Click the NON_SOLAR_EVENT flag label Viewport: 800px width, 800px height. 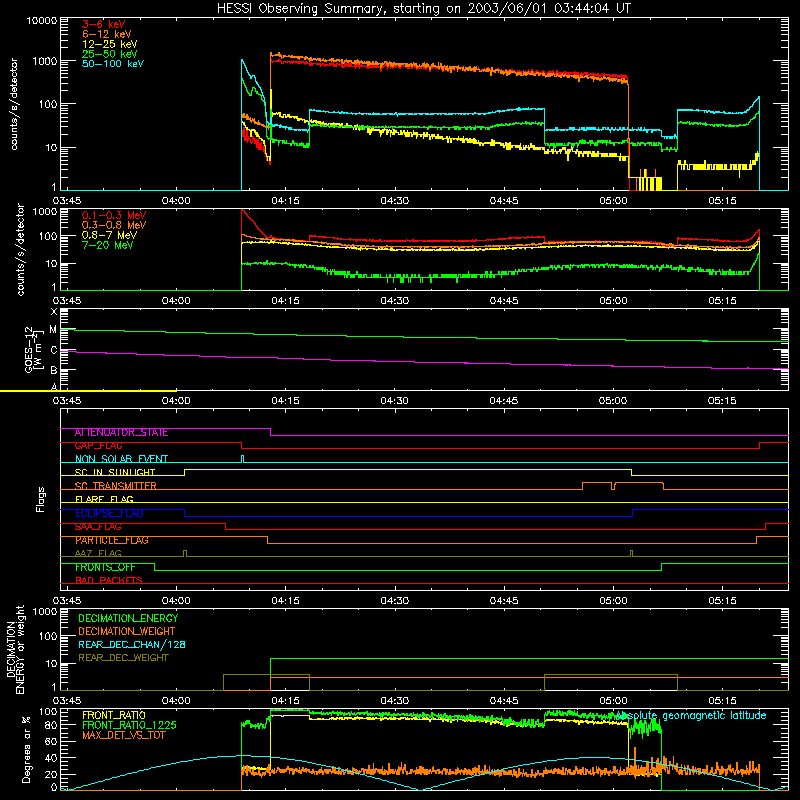[x=121, y=459]
